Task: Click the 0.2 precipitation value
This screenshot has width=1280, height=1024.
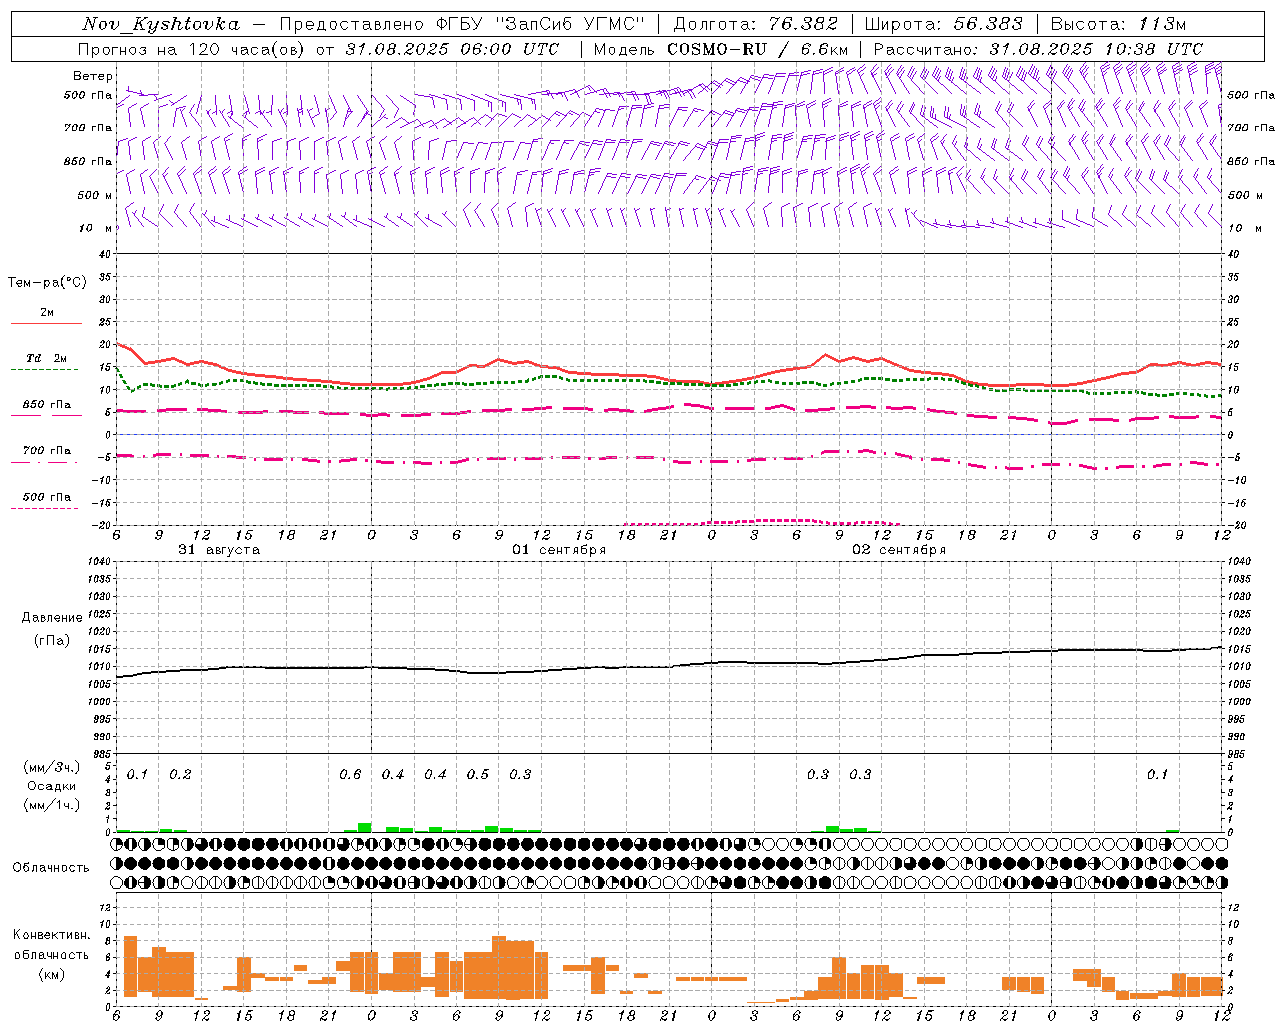Action: (x=180, y=775)
